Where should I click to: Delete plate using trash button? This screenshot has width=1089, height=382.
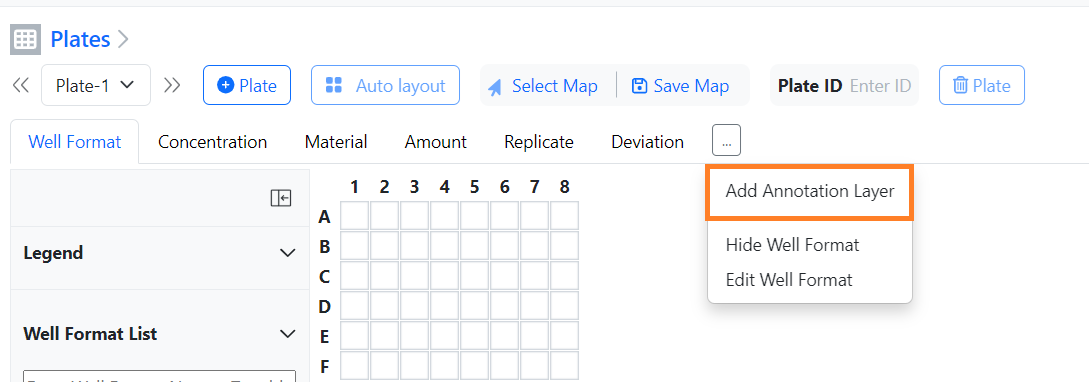tap(981, 85)
